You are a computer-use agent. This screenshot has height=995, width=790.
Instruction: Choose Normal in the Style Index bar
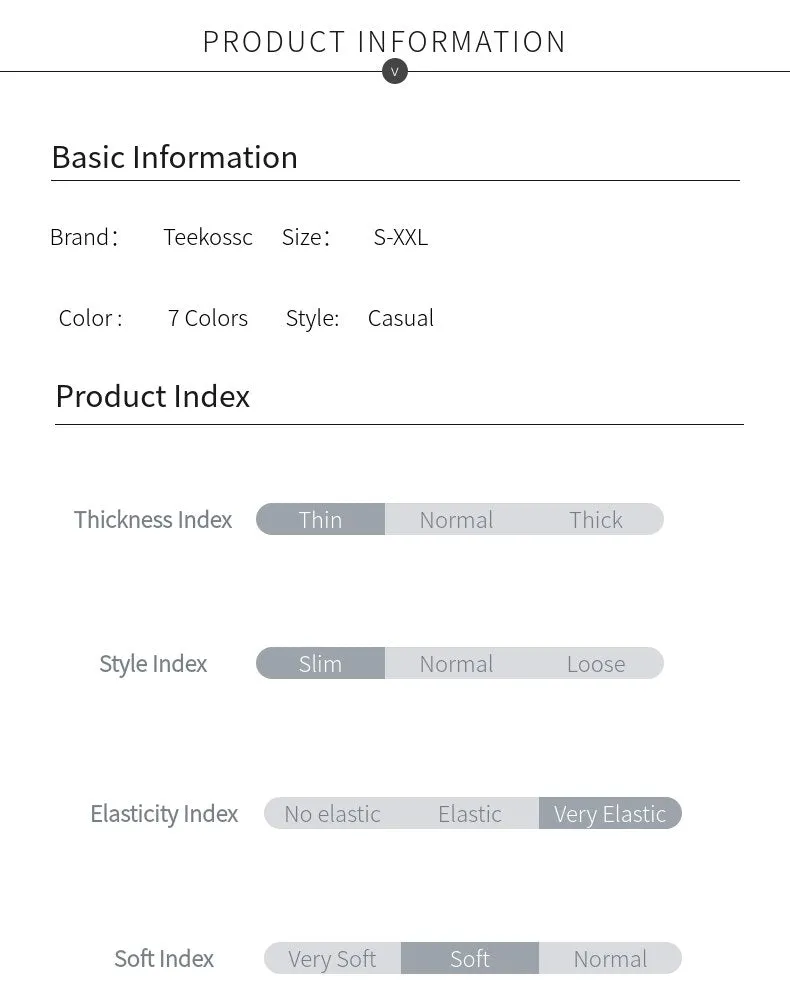(x=456, y=664)
